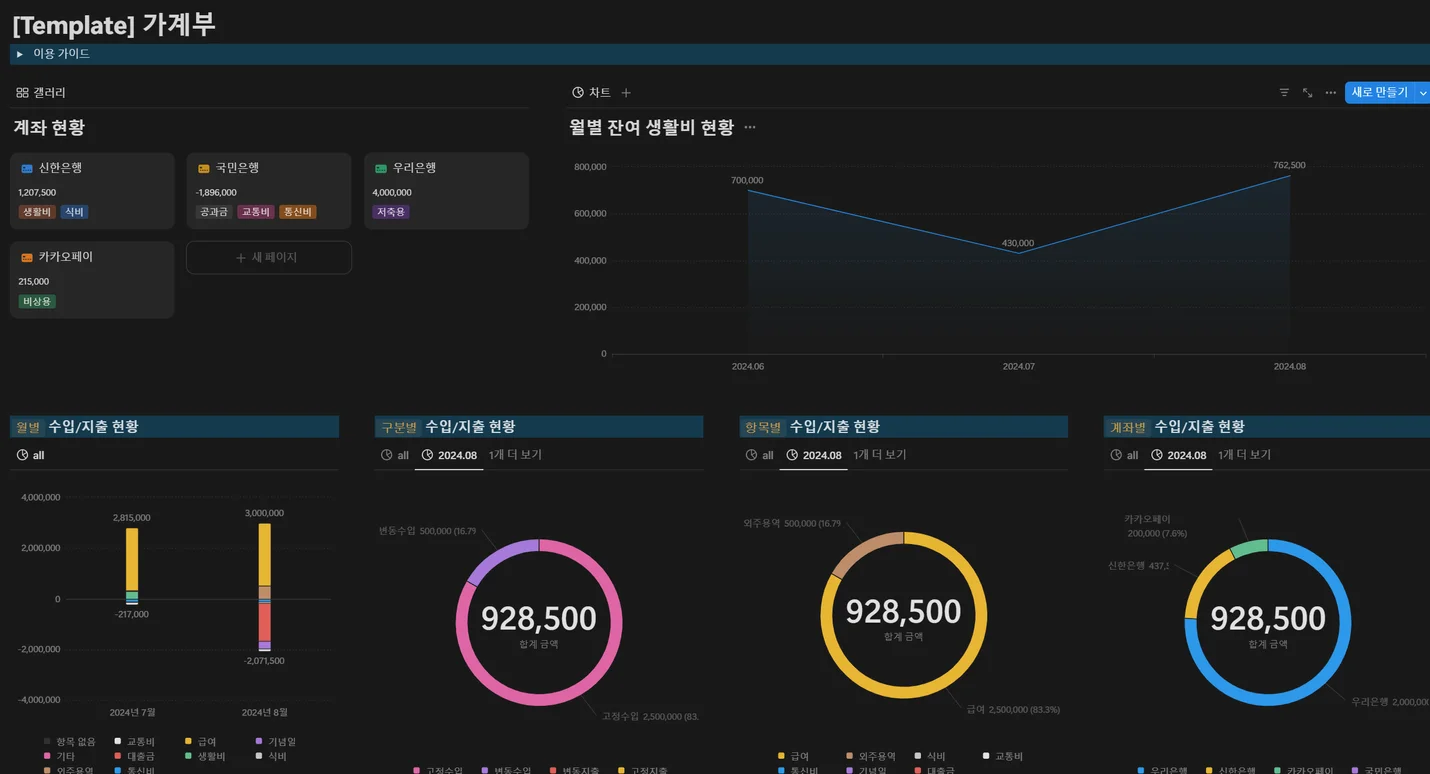1430x774 pixels.
Task: Expand 1개 더 보기 under 구분별 수입/지출 현황
Action: pyautogui.click(x=515, y=455)
